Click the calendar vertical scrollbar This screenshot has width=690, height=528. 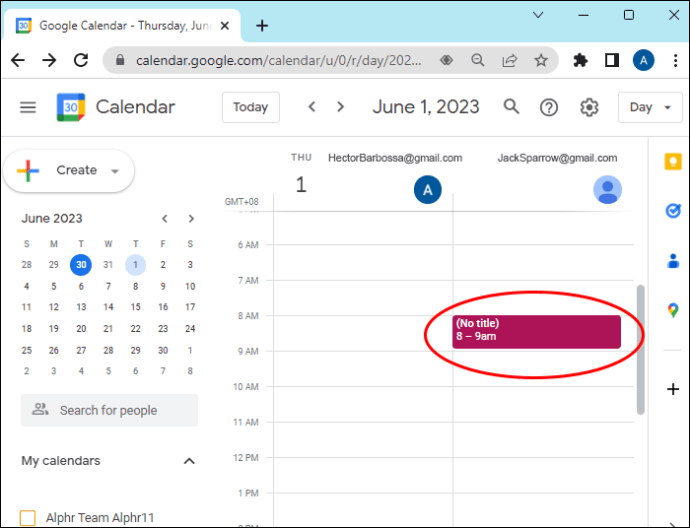click(640, 350)
